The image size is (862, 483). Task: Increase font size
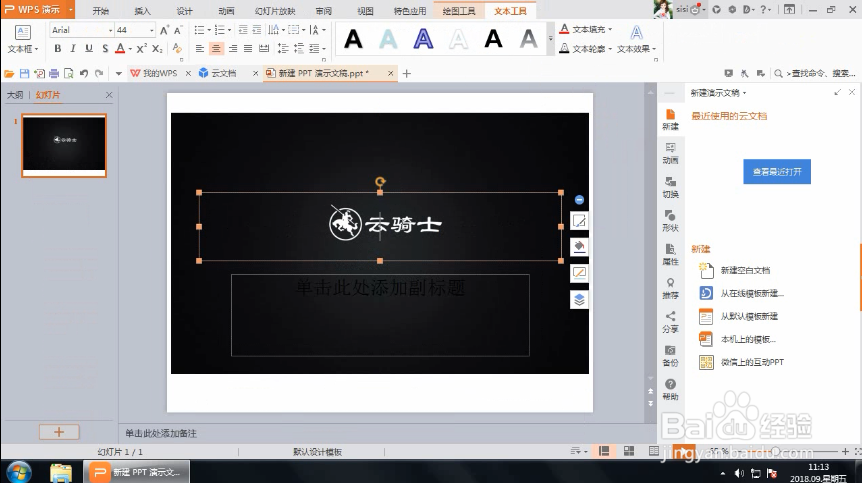pos(164,30)
